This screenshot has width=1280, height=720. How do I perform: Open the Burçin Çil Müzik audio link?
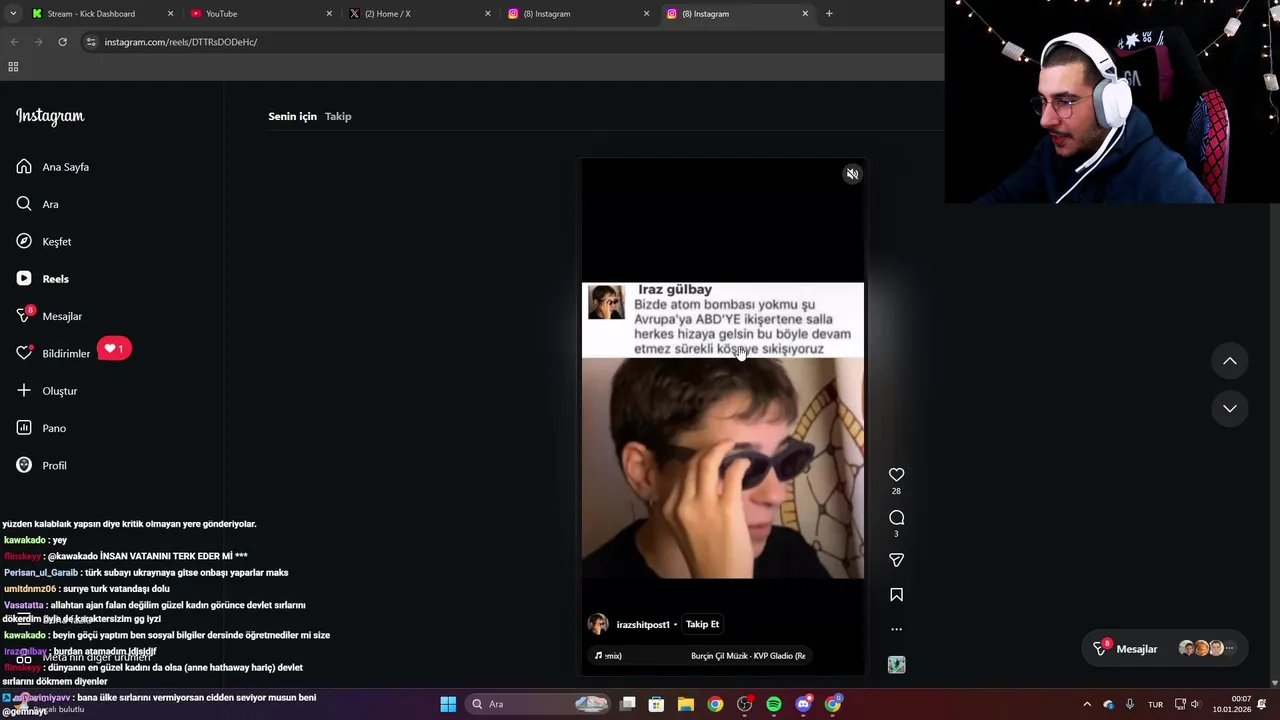coord(748,656)
